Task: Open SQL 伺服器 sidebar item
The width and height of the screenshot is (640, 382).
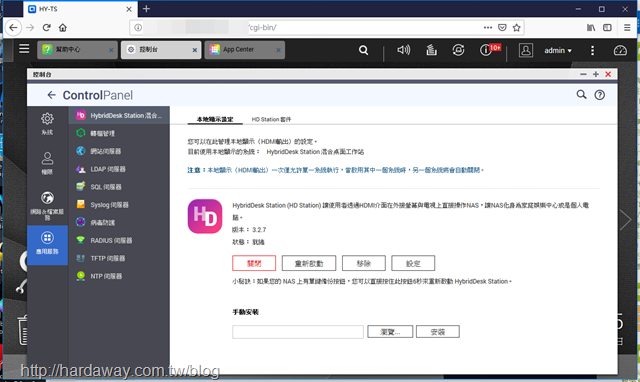Action: [x=119, y=187]
